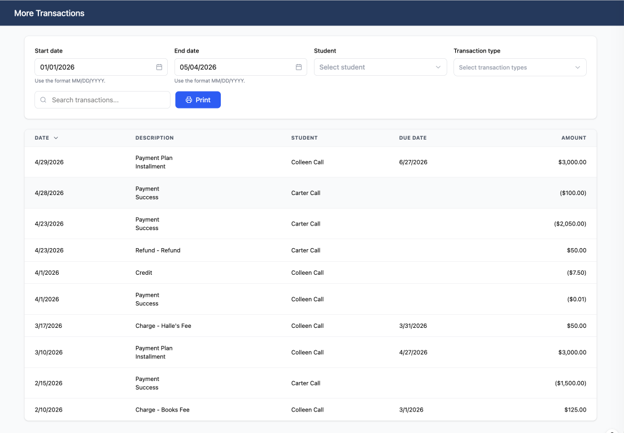Click the Charge - Books Fee description
The width and height of the screenshot is (624, 433).
point(162,410)
